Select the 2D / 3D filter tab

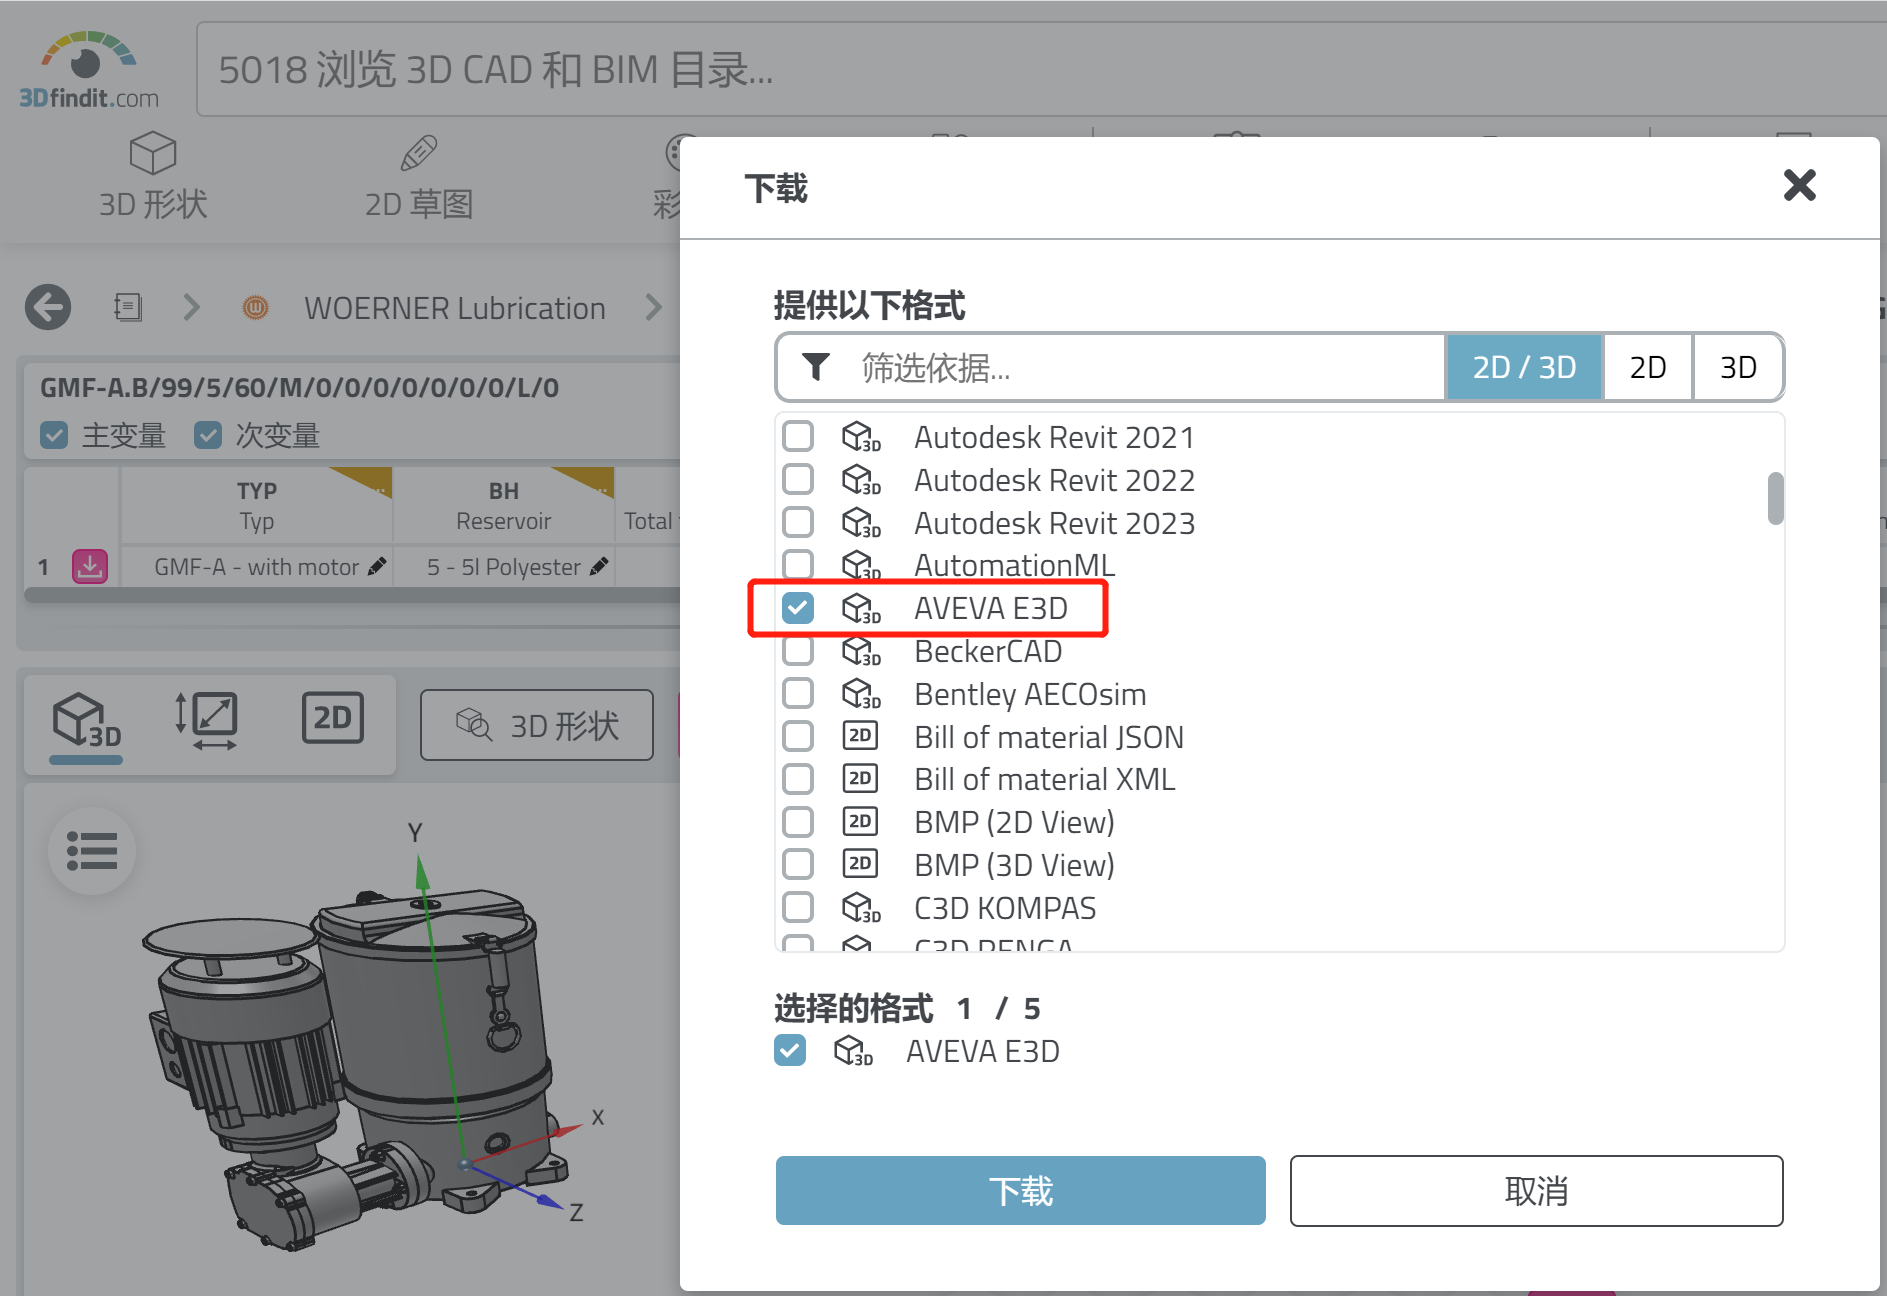point(1524,367)
